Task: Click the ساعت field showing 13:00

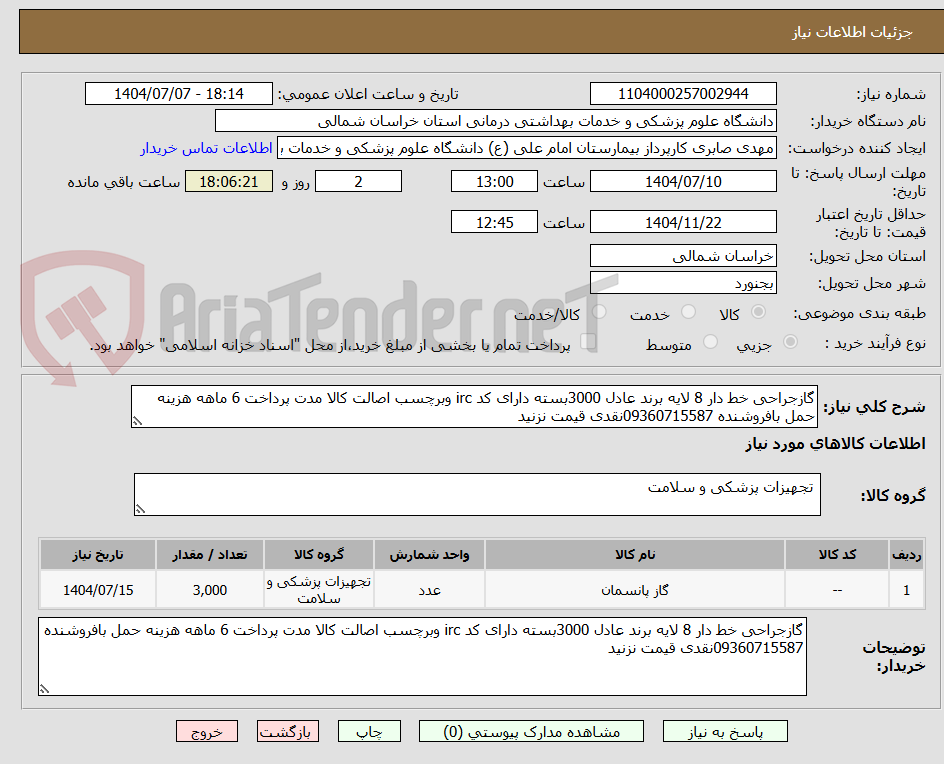Action: click(494, 181)
